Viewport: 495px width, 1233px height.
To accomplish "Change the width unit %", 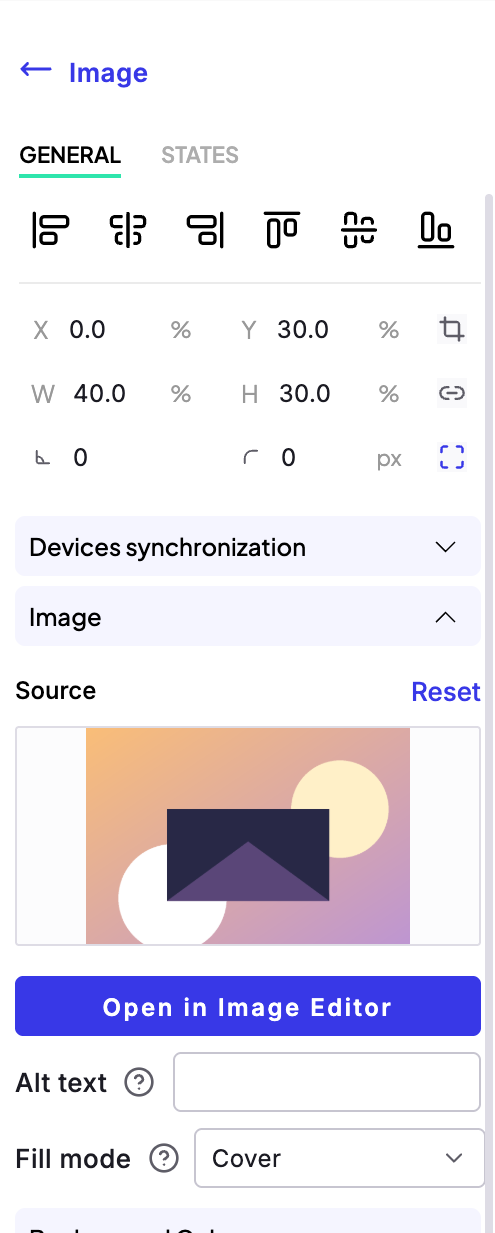I will point(181,394).
